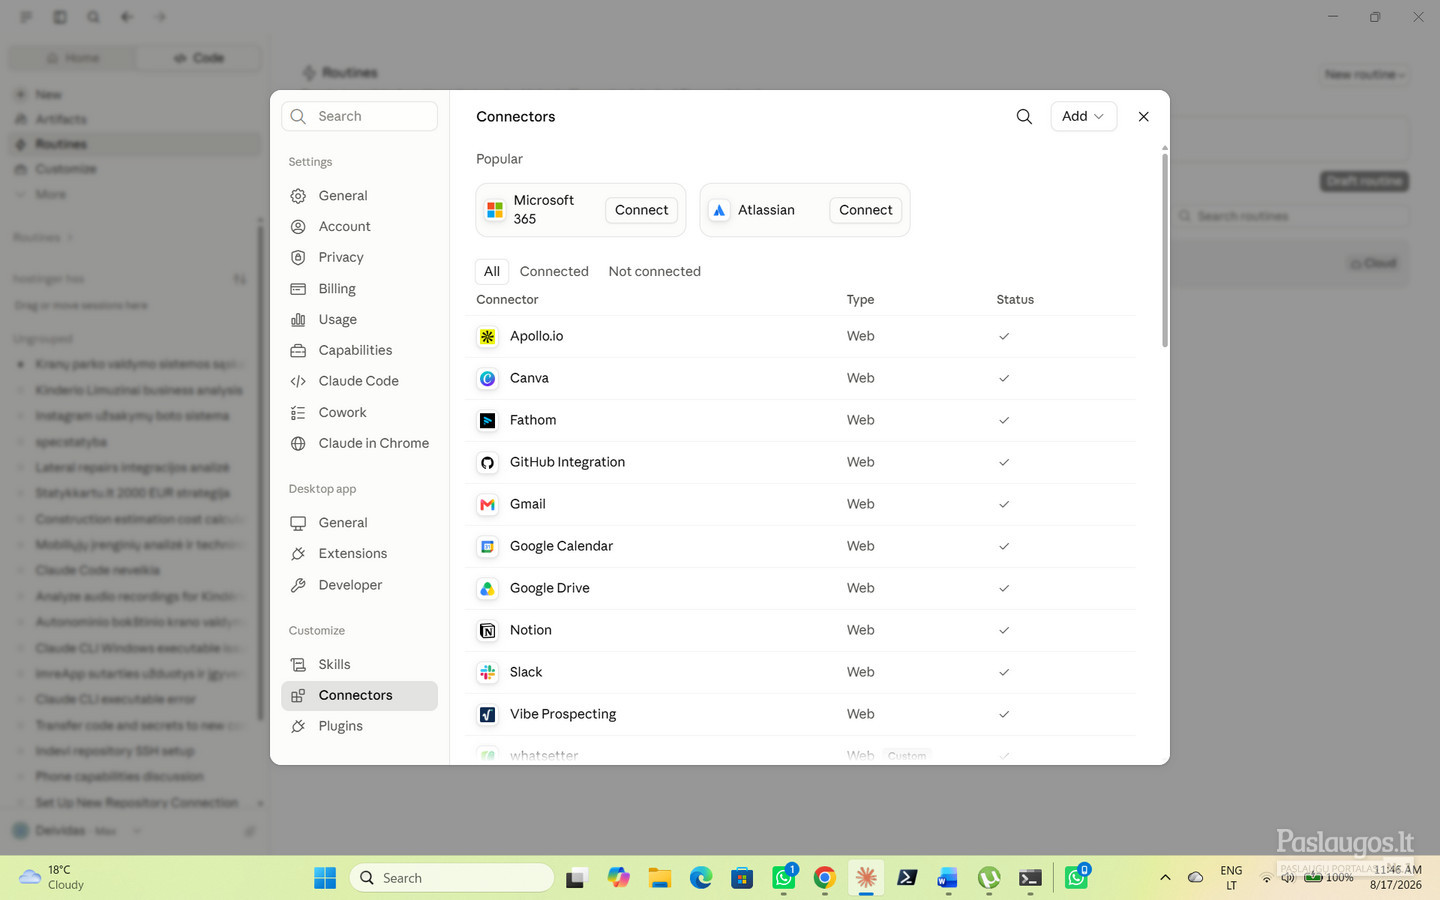Click the Claude Code brackets icon
The height and width of the screenshot is (900, 1440).
pyautogui.click(x=298, y=381)
